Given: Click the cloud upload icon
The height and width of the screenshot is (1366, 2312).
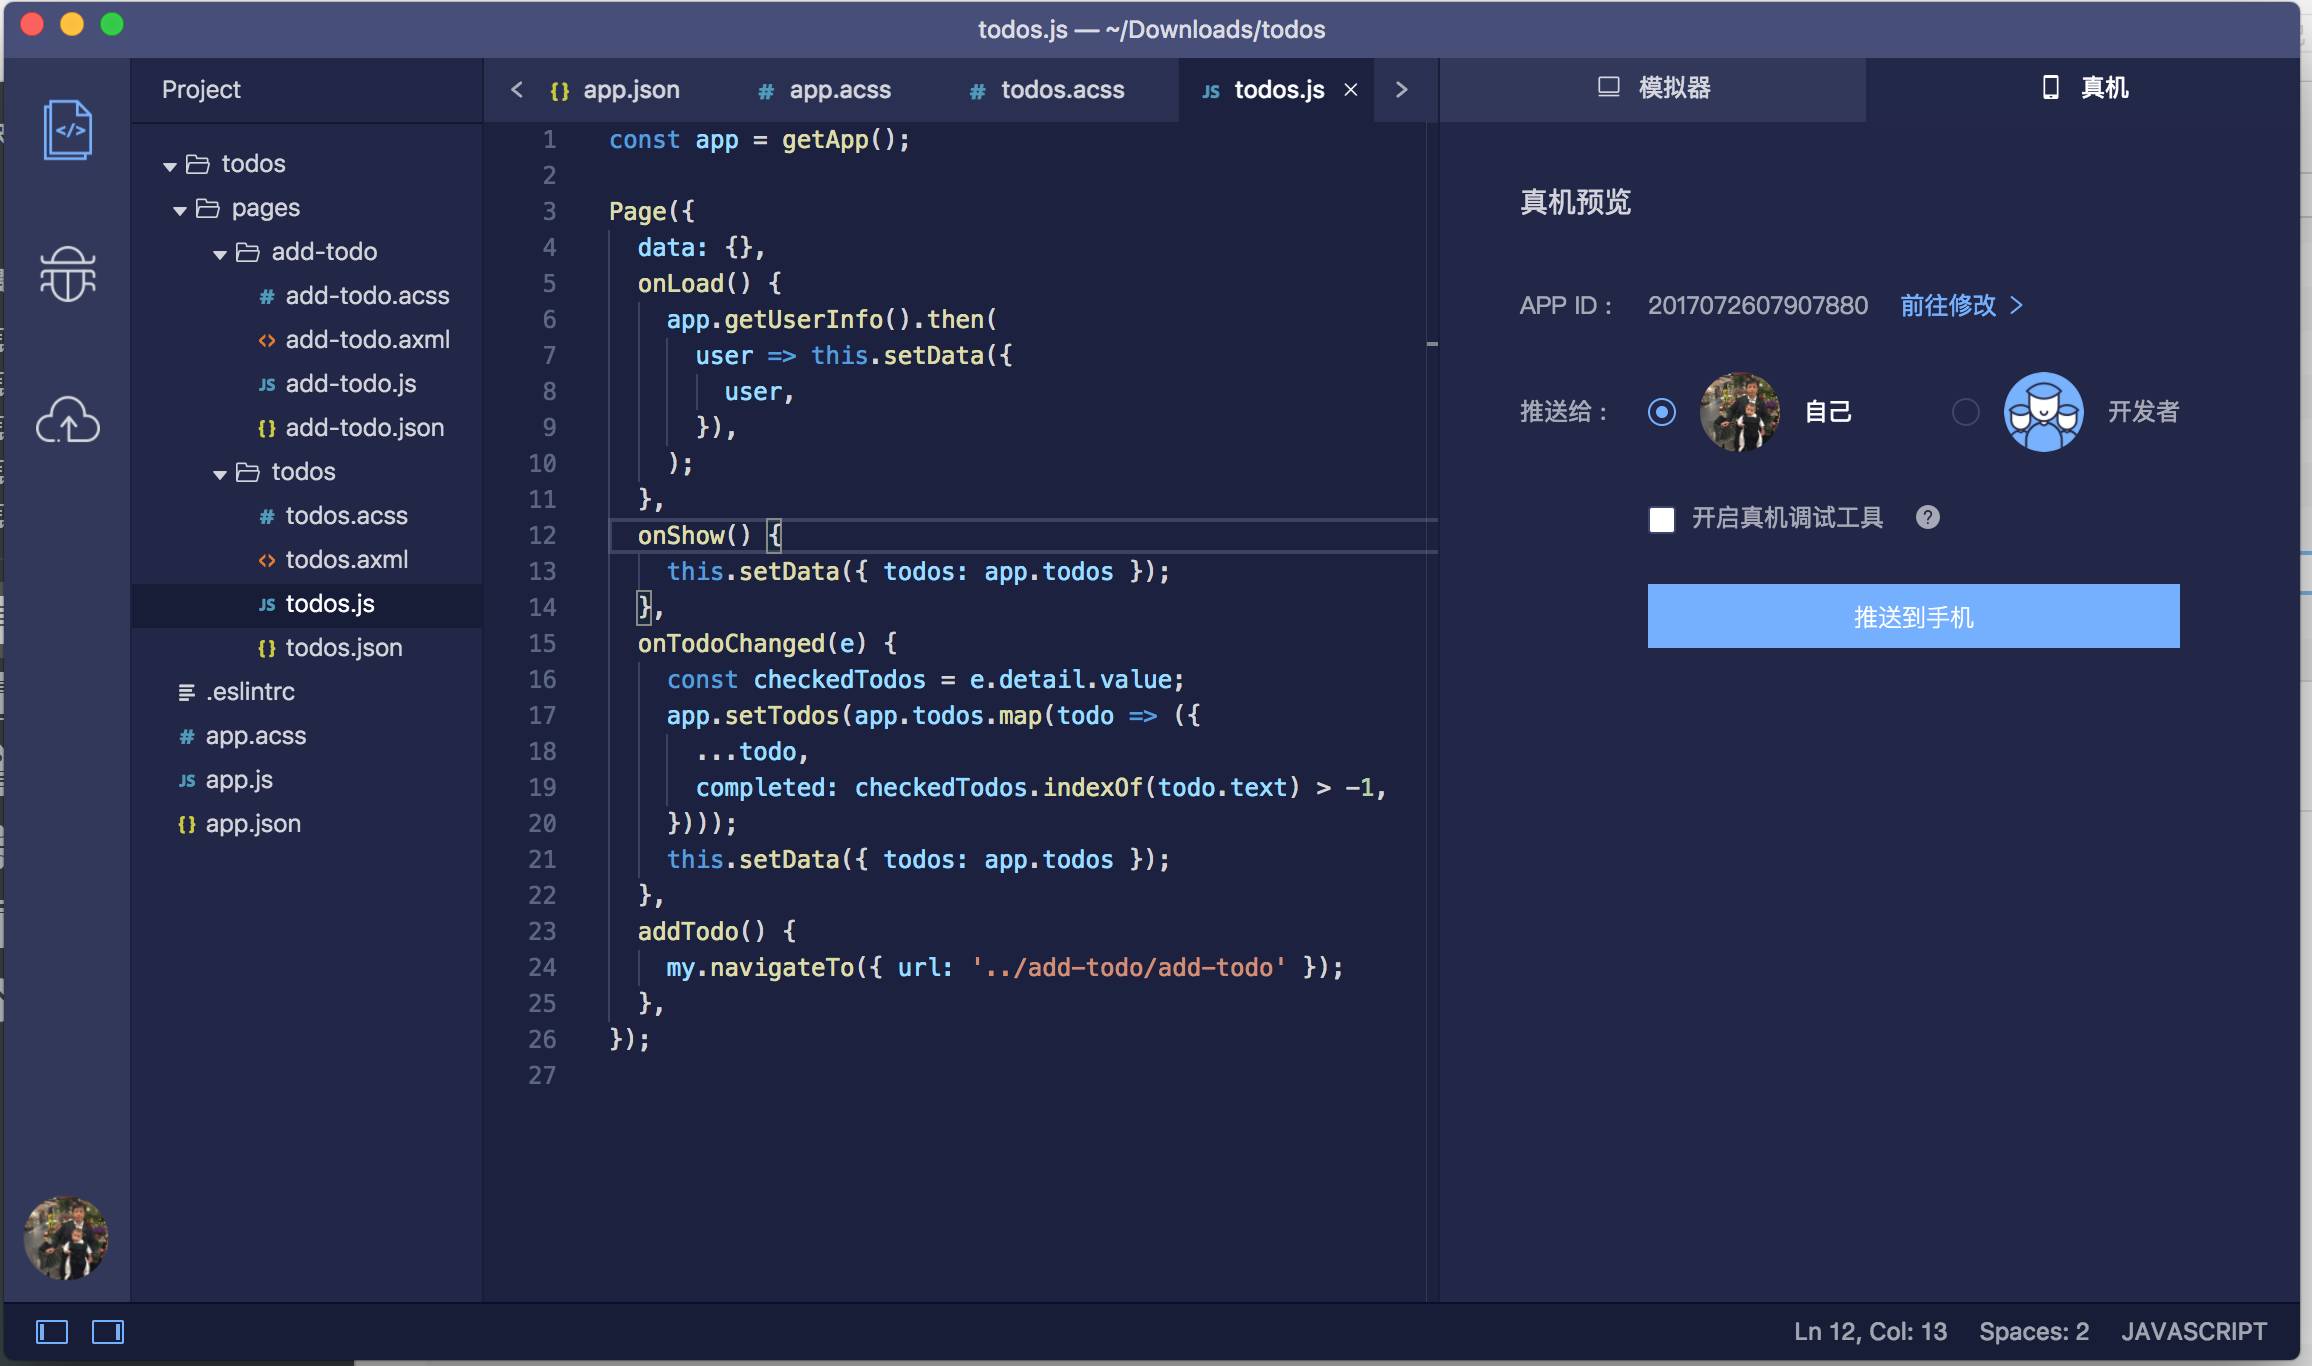Looking at the screenshot, I should coord(68,419).
